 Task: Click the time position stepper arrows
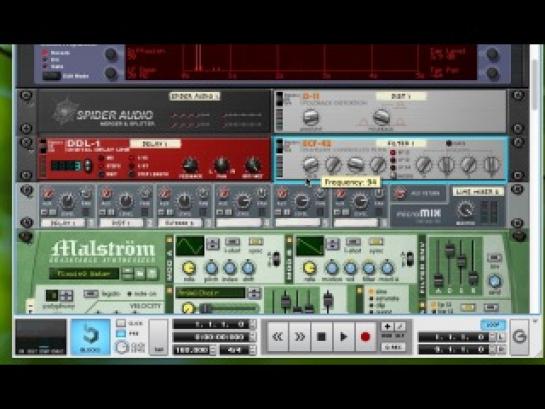[253, 337]
